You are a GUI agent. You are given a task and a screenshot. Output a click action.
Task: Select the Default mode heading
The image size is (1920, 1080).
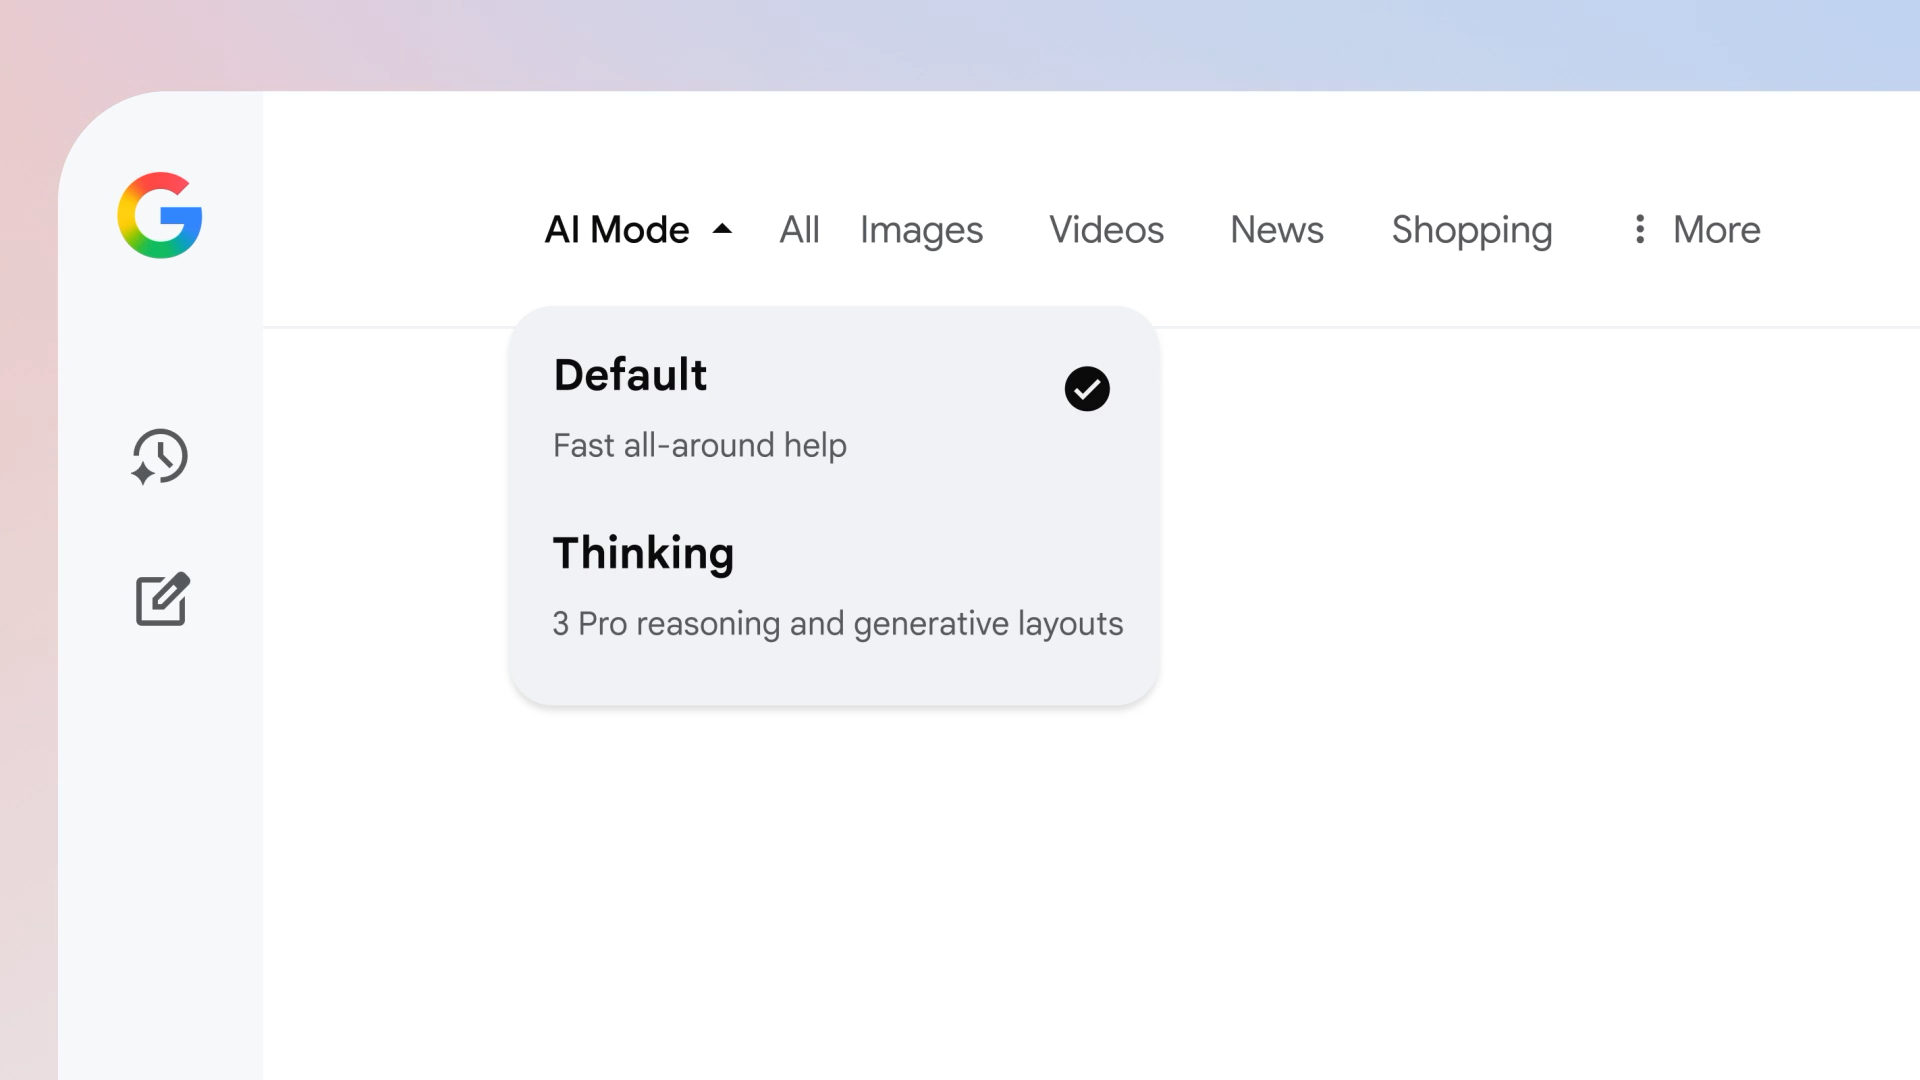click(x=630, y=376)
